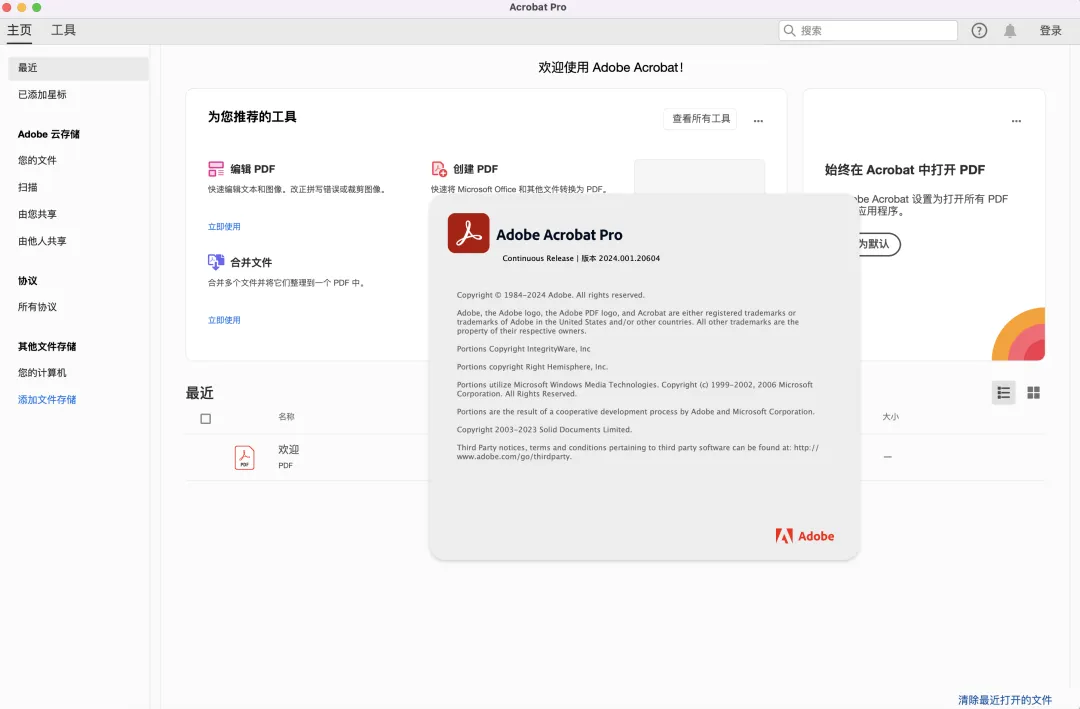
Task: Switch recent files to grid view
Action: (x=1033, y=393)
